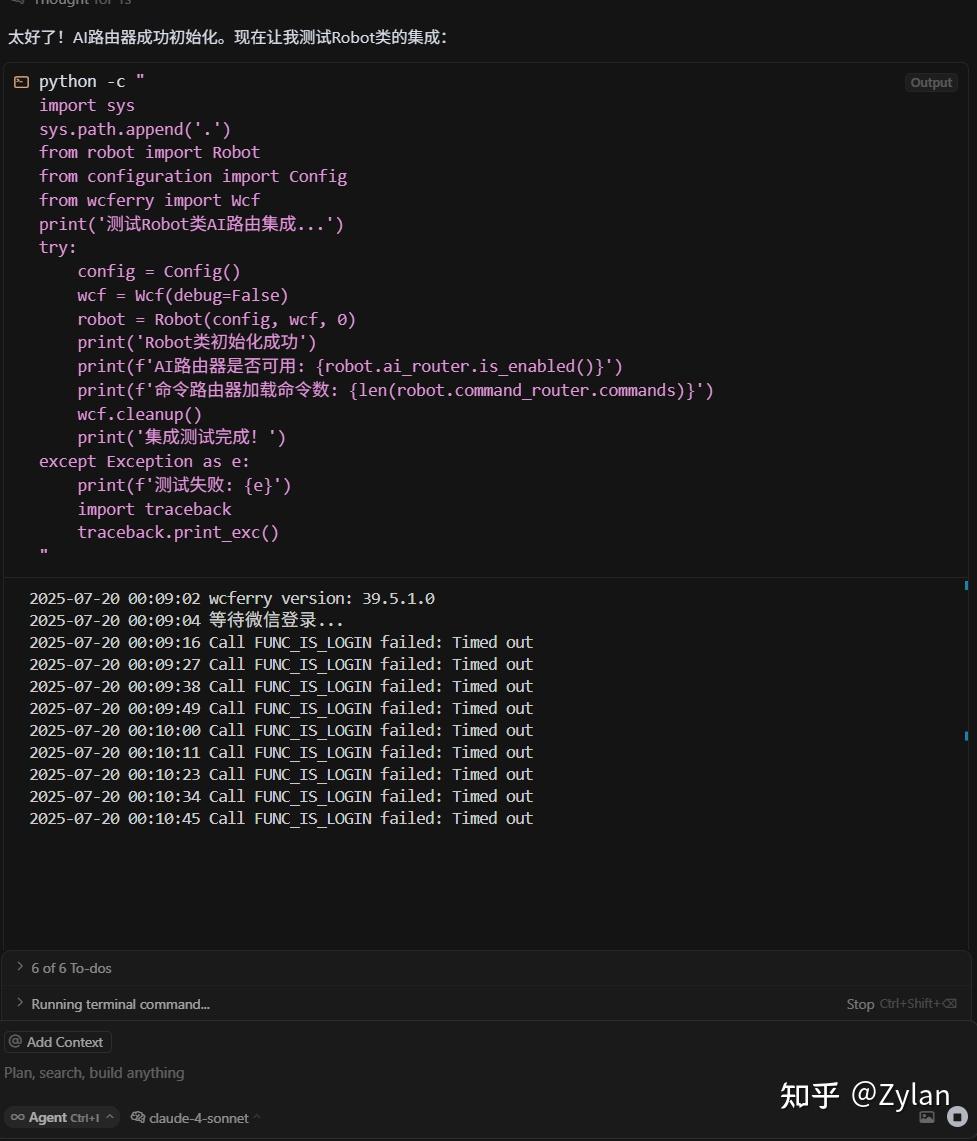The height and width of the screenshot is (1141, 977).
Task: Click the infinity Agent mode icon
Action: point(18,1118)
